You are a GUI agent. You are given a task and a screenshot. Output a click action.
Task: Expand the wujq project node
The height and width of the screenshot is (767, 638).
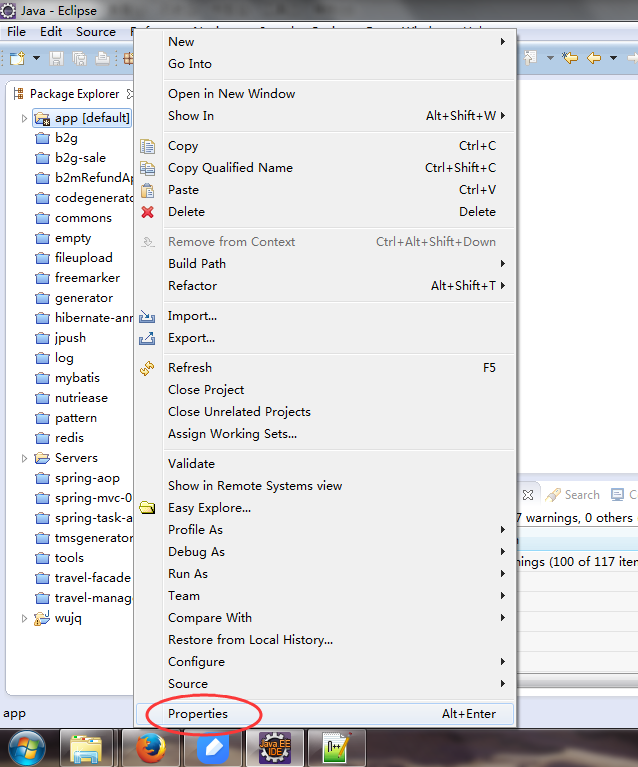pyautogui.click(x=24, y=618)
